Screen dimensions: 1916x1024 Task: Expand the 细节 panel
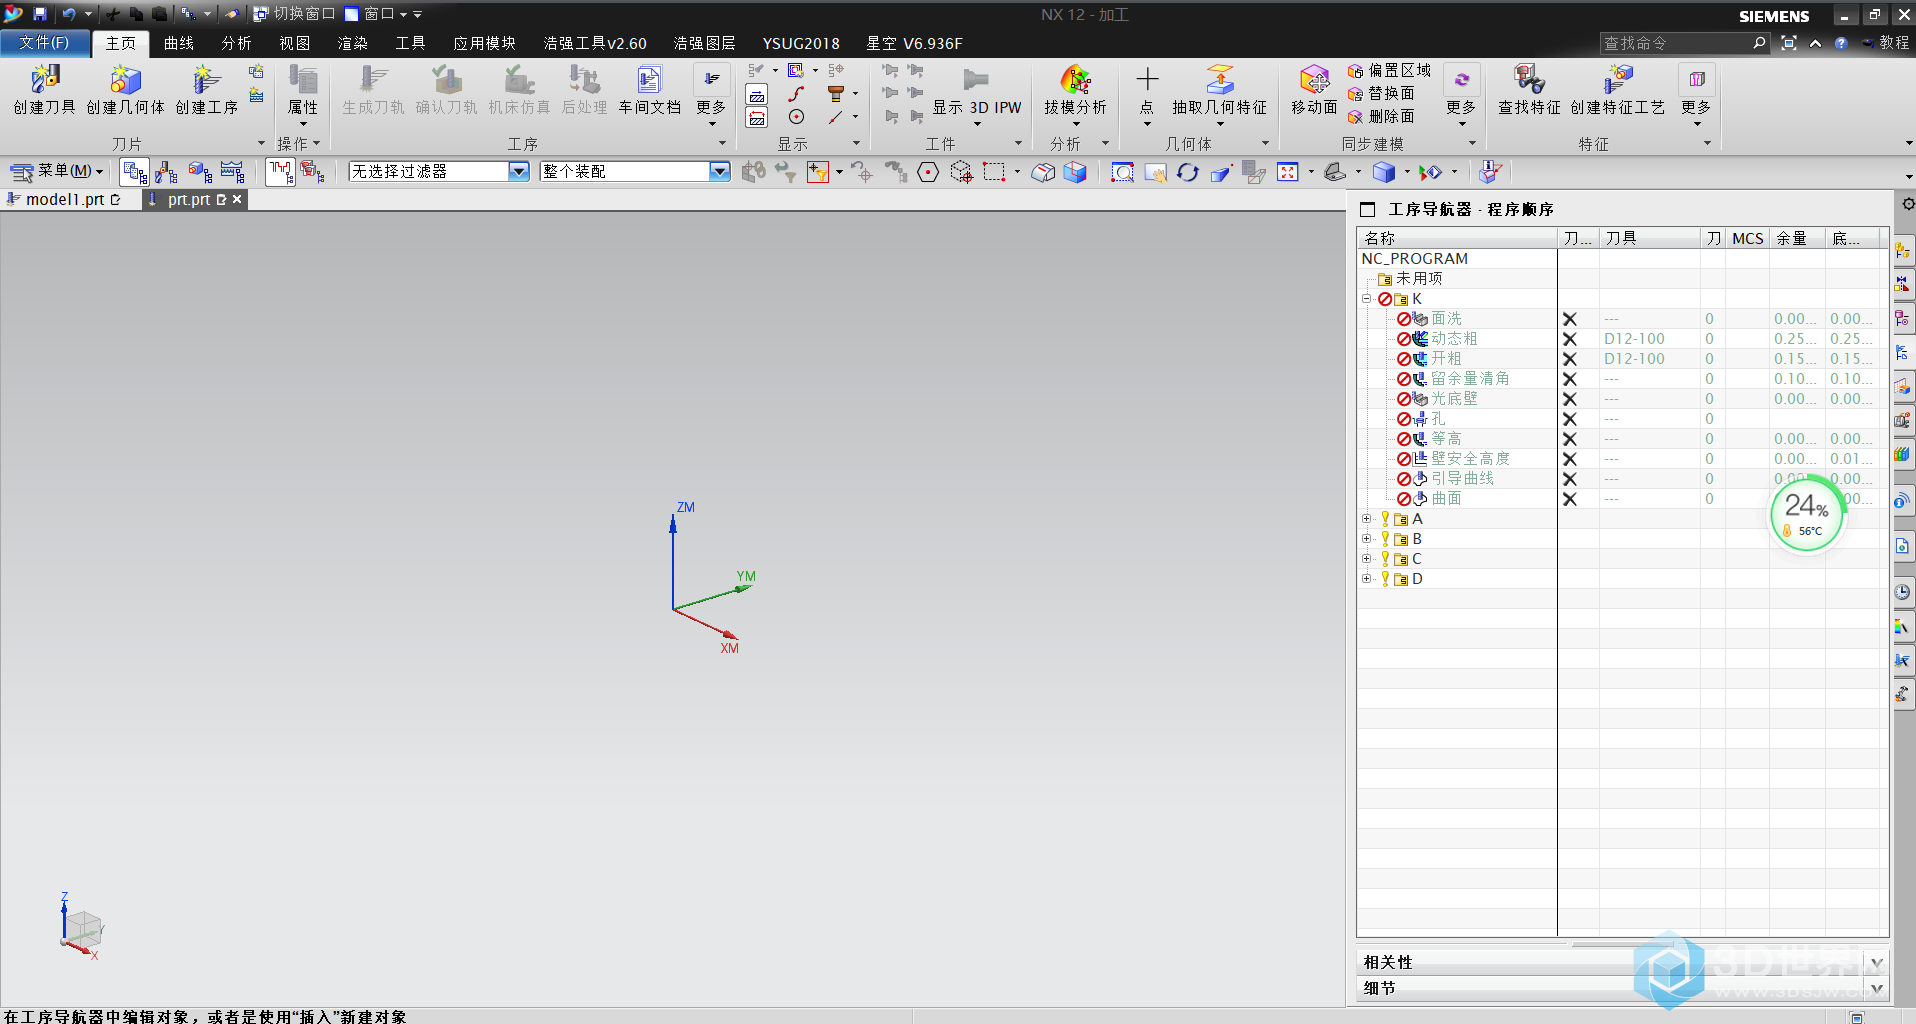1877,988
